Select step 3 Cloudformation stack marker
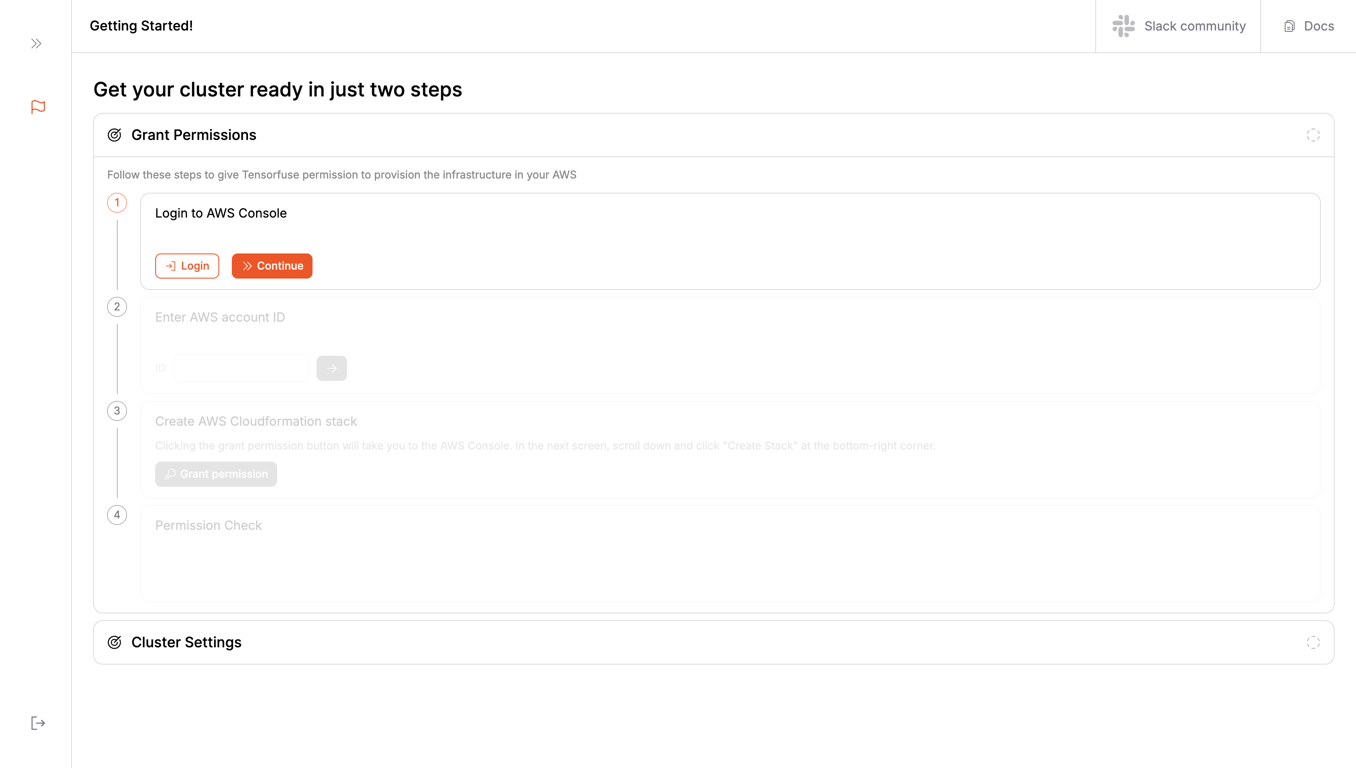Image resolution: width=1356 pixels, height=768 pixels. [117, 411]
